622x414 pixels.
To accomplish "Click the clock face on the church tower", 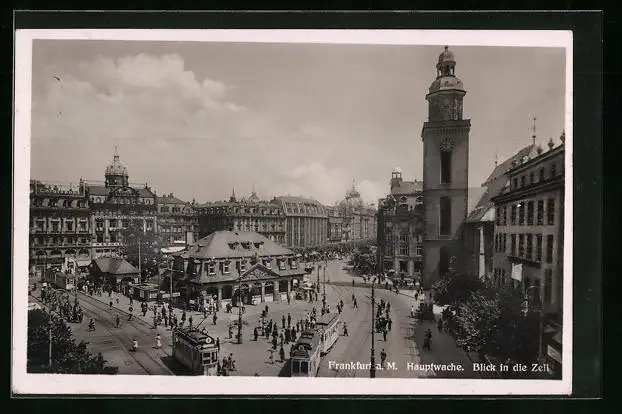I will point(446,145).
